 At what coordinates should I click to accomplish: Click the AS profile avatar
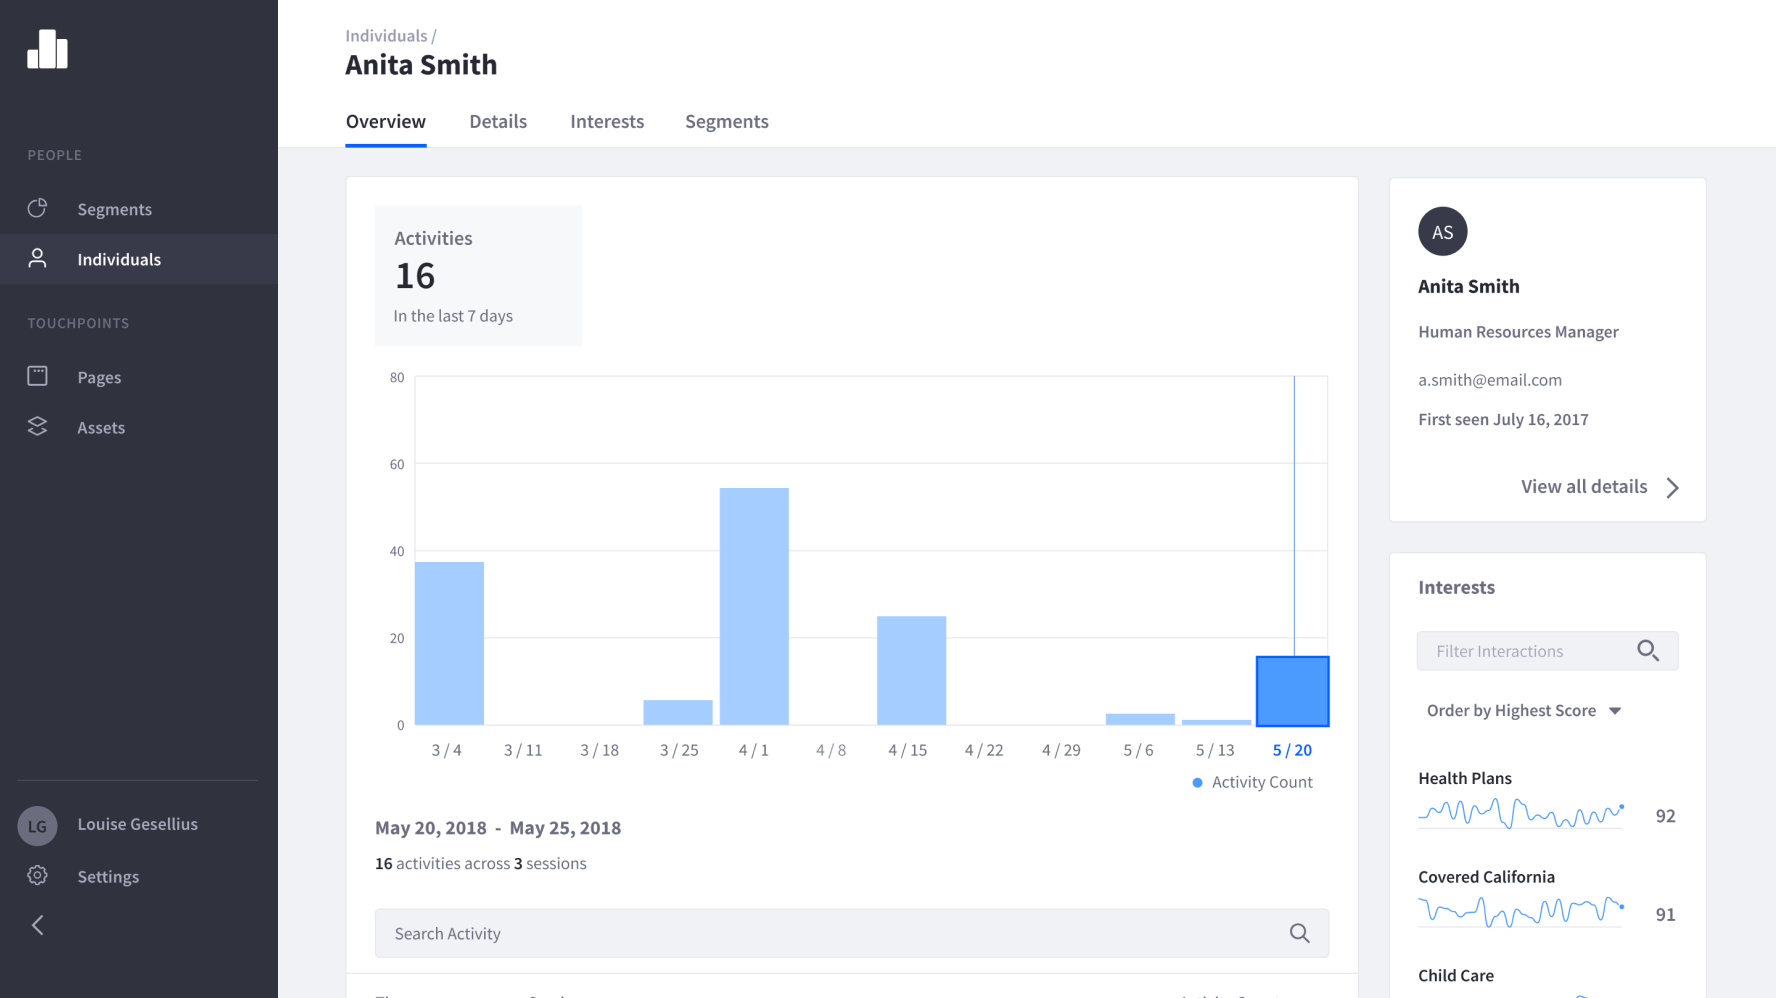1442,232
